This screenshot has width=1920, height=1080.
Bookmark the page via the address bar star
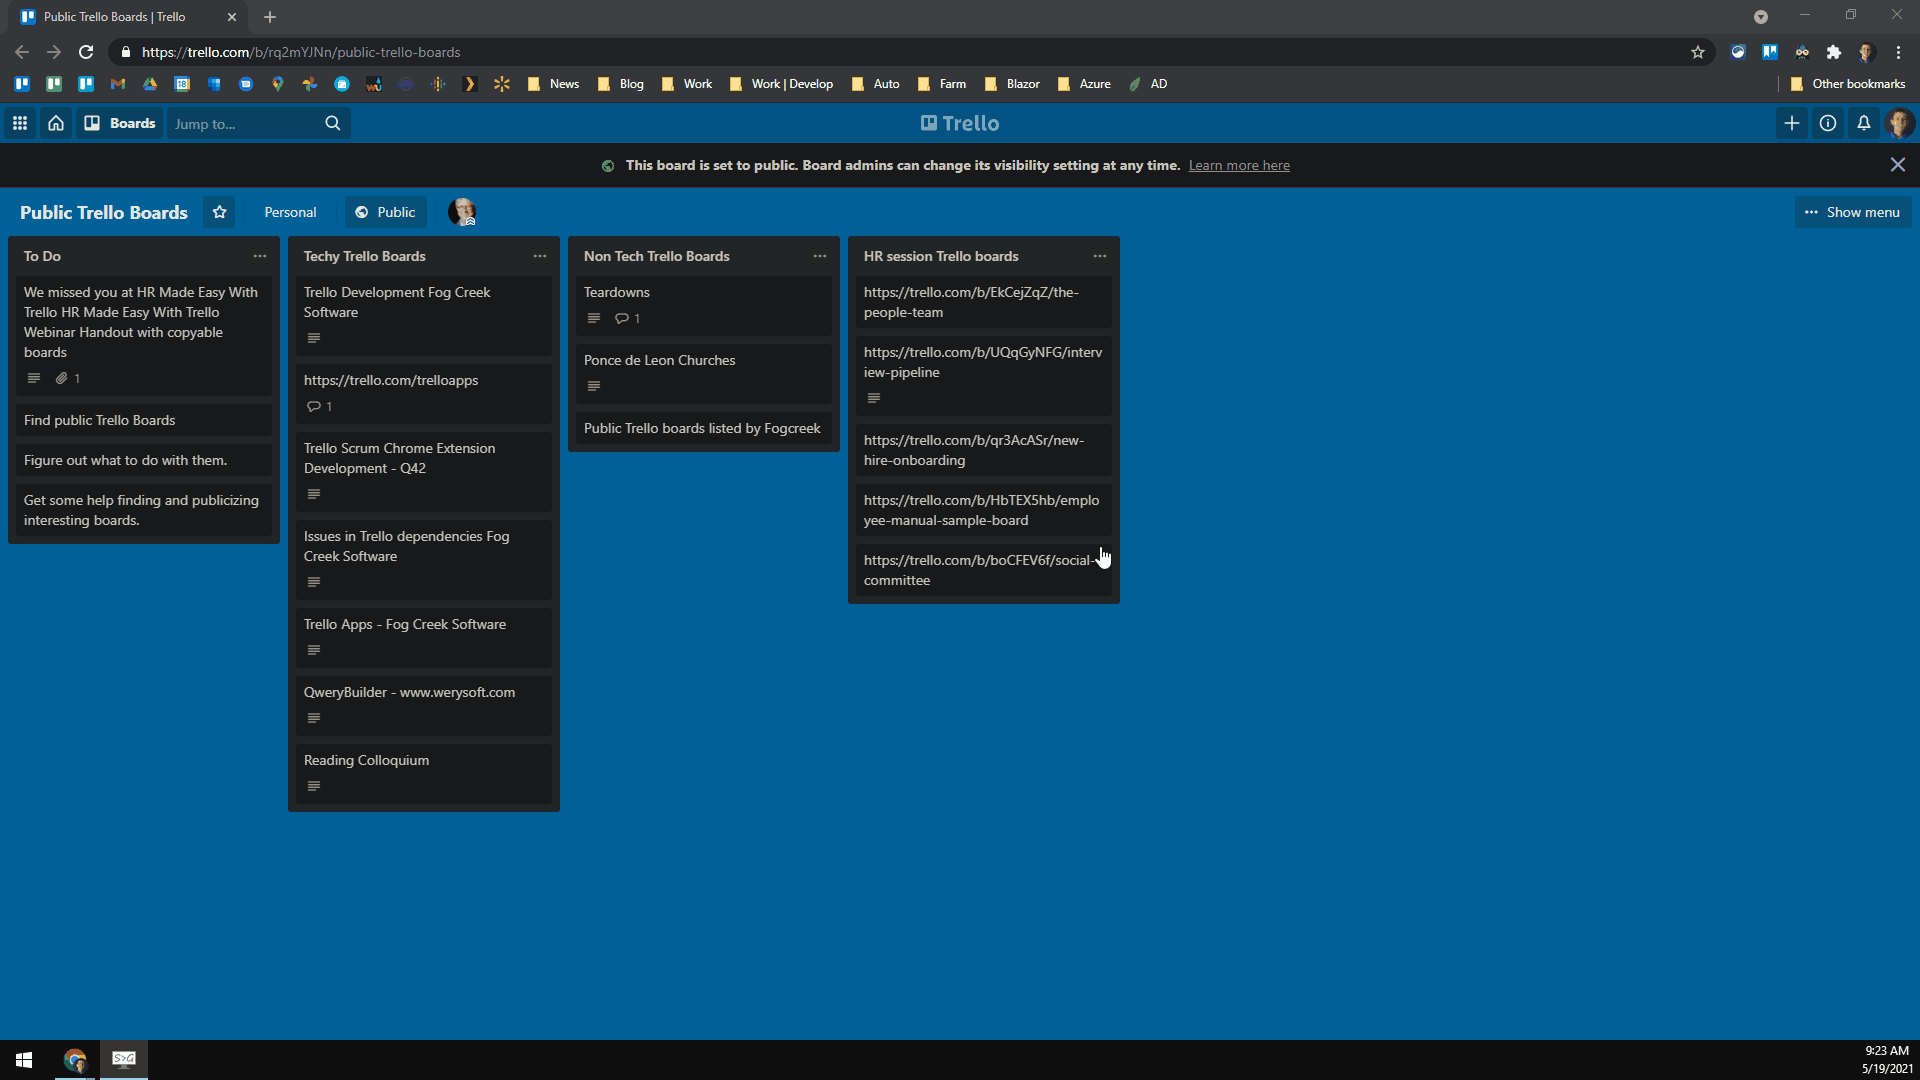coord(1697,52)
